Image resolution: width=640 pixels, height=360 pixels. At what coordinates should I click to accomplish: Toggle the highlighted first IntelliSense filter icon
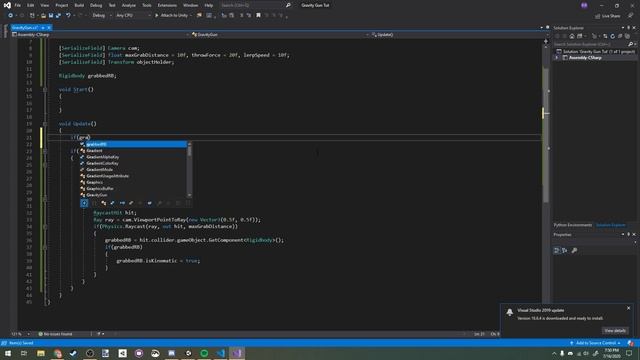[x=84, y=203]
